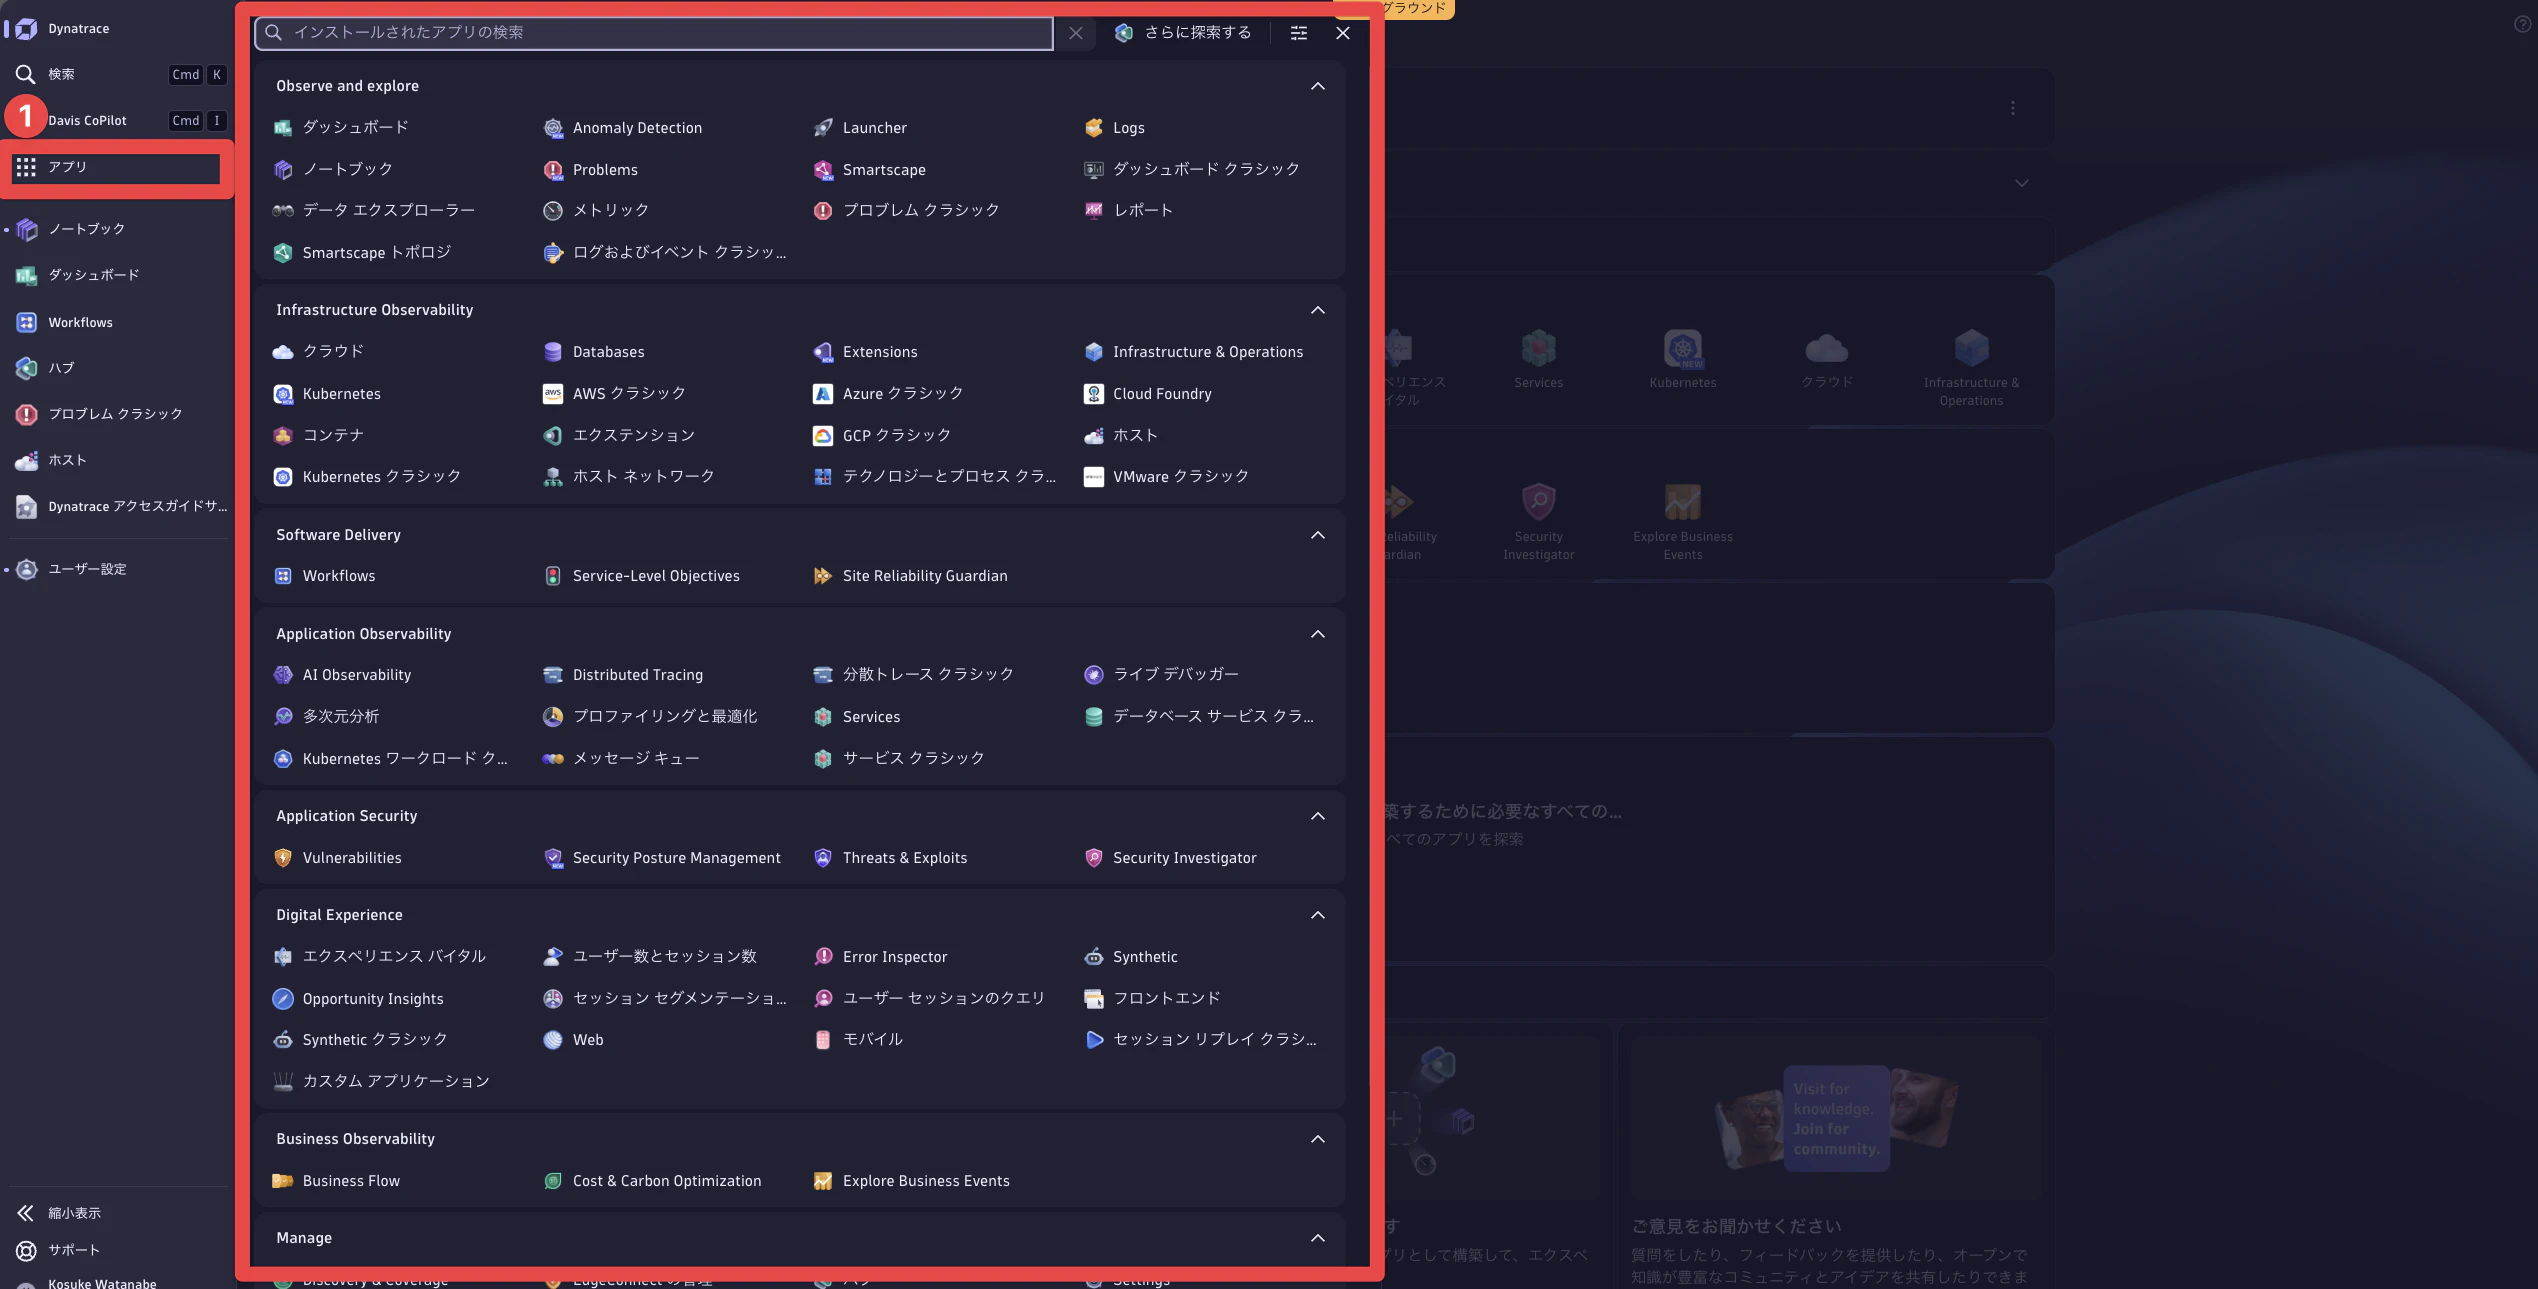Clear the app search field

pyautogui.click(x=1075, y=33)
